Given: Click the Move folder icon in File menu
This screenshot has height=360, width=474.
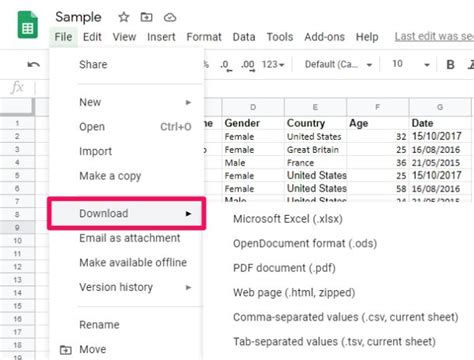Looking at the screenshot, I should click(x=65, y=350).
